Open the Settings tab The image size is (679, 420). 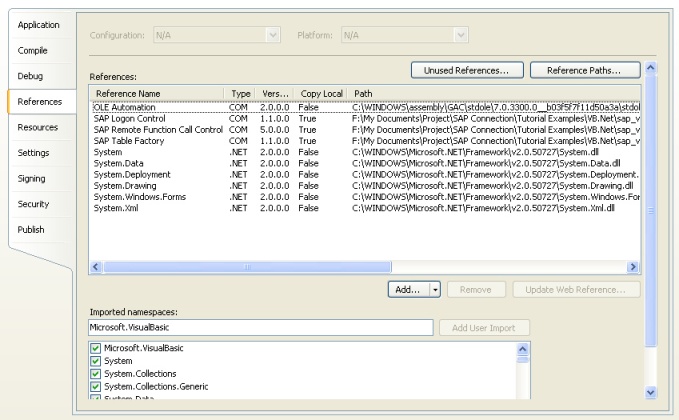click(x=34, y=153)
